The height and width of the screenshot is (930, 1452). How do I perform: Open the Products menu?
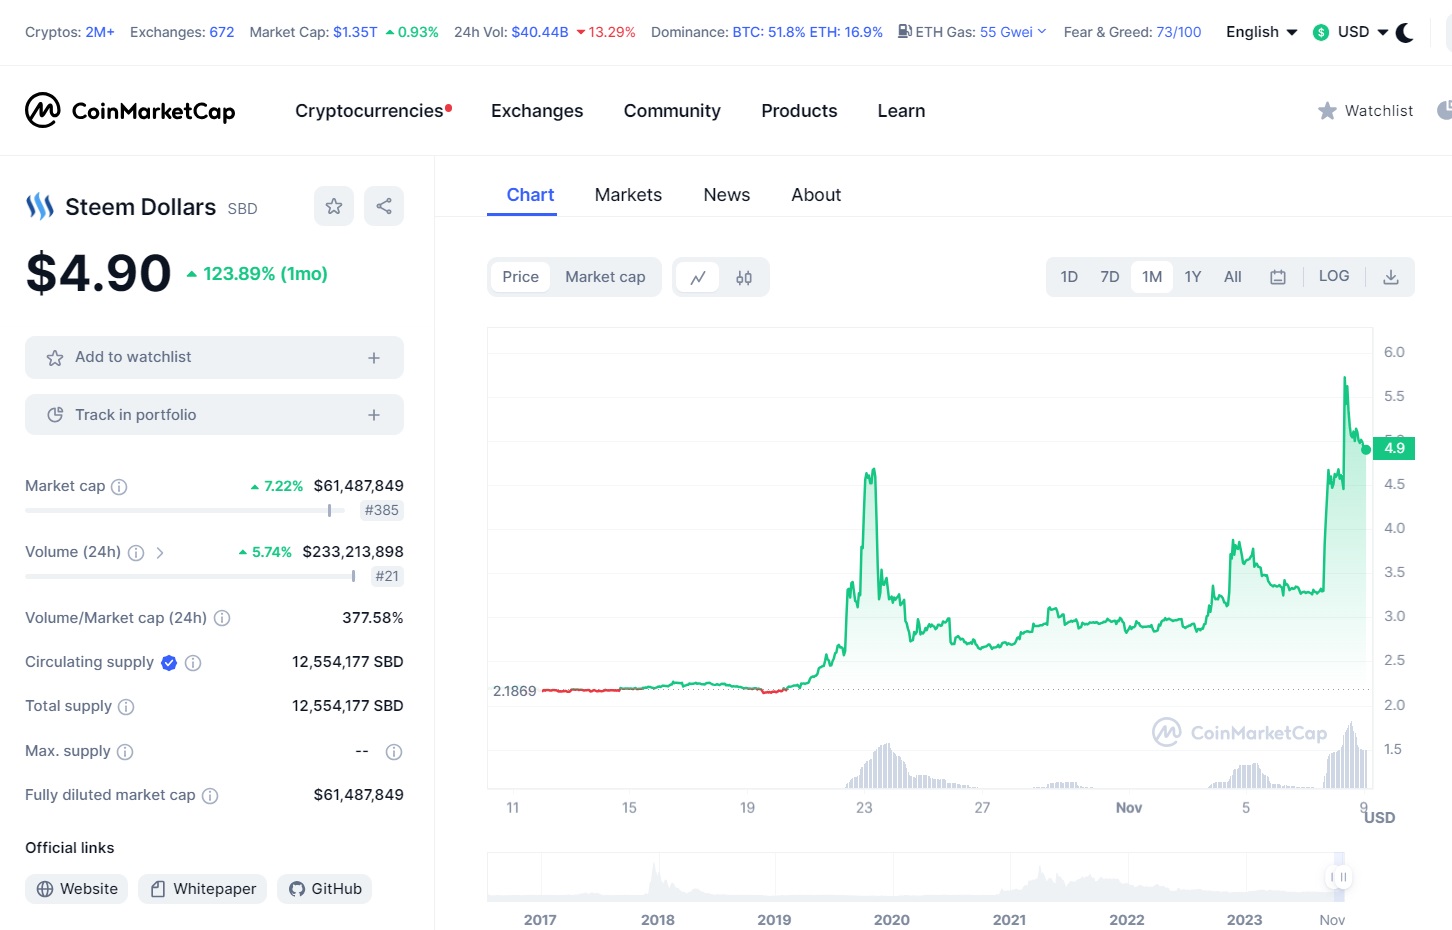click(x=799, y=111)
